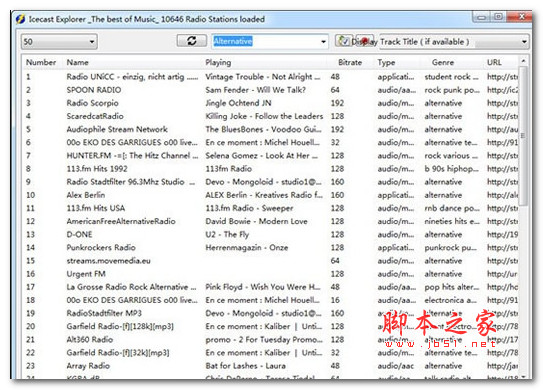This screenshot has height=390, width=543.
Task: Minimize the Icecast Explorer window
Action: (x=482, y=17)
